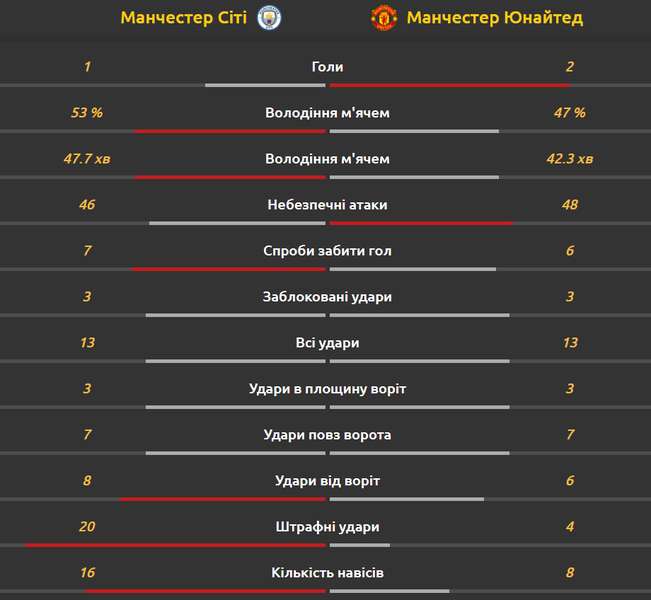Click the Manchester United club crest
The height and width of the screenshot is (600, 651).
click(x=384, y=18)
